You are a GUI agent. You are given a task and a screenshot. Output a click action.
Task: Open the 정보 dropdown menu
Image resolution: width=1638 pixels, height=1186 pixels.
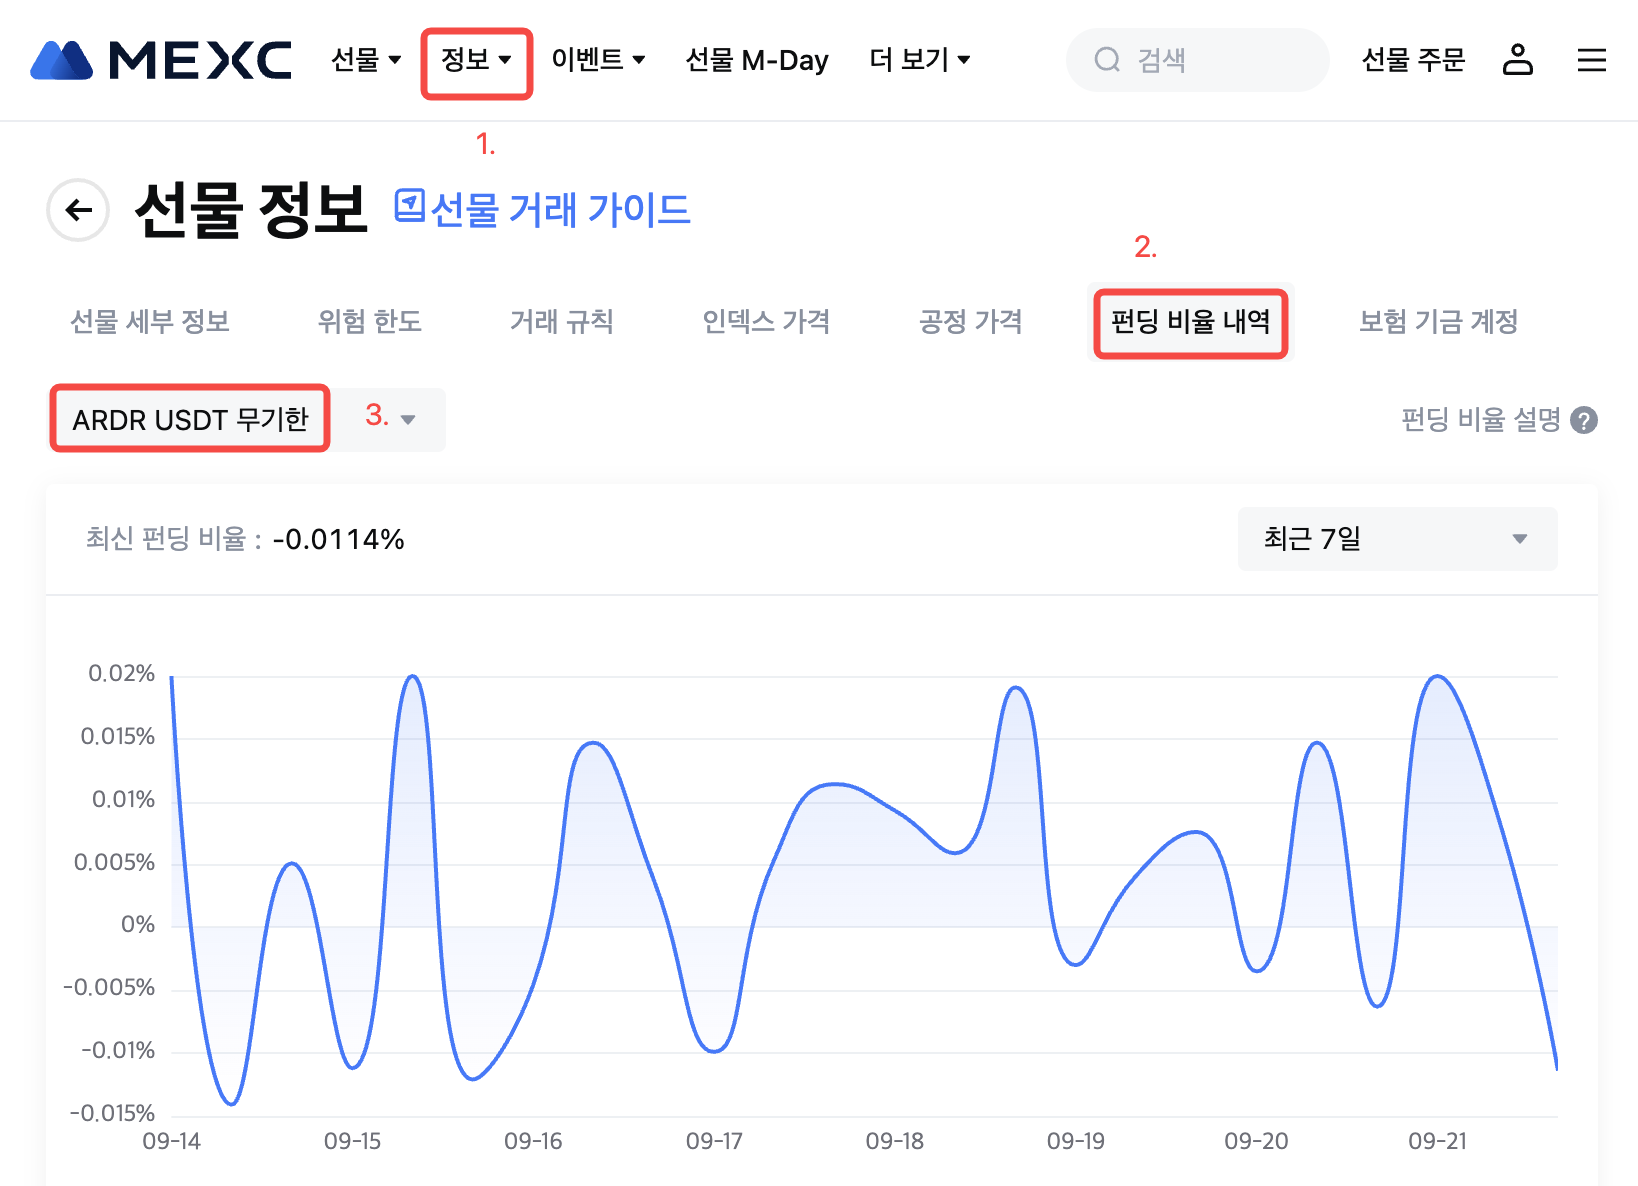[x=476, y=60]
